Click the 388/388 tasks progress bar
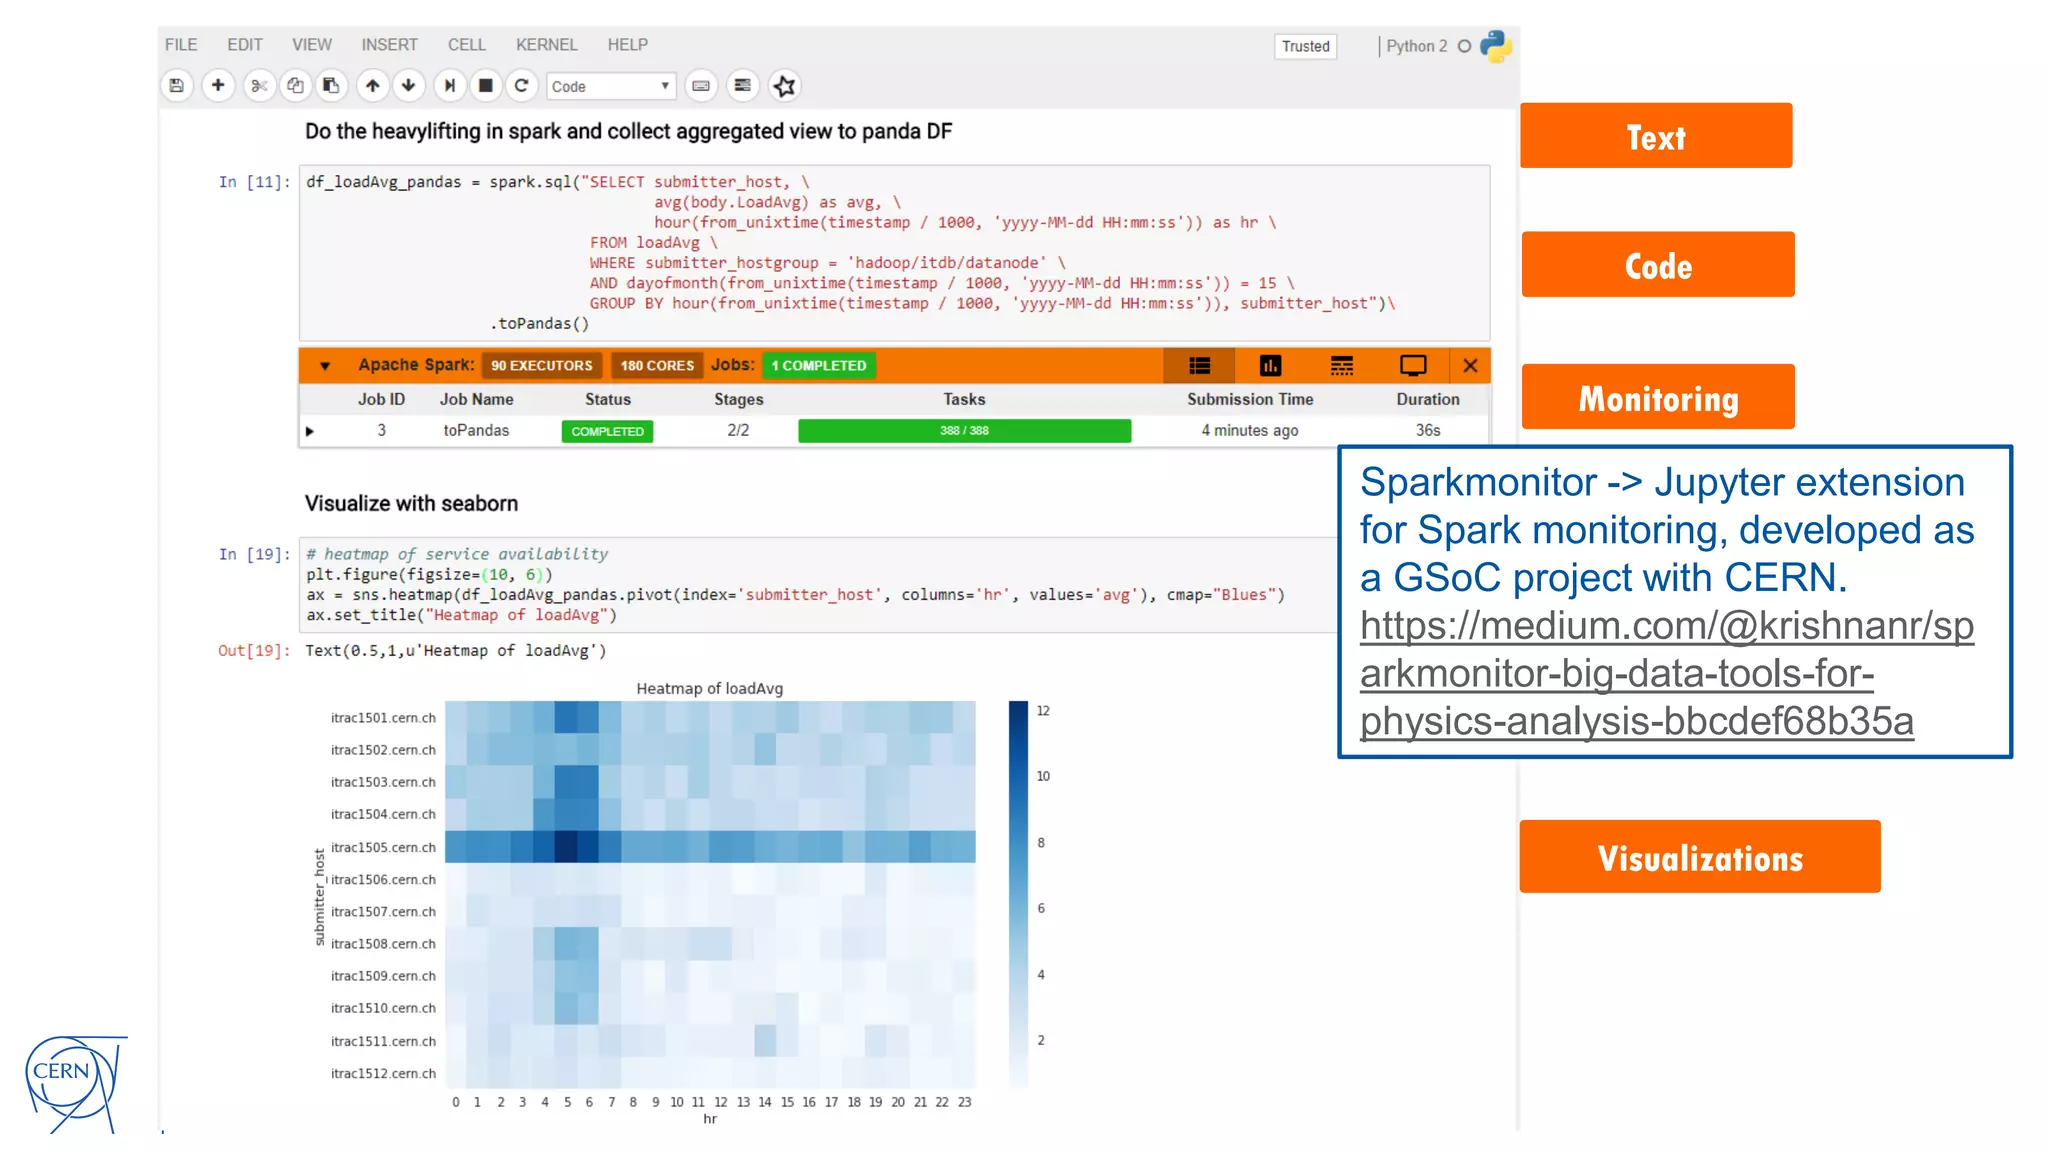This screenshot has width=2048, height=1152. point(964,431)
